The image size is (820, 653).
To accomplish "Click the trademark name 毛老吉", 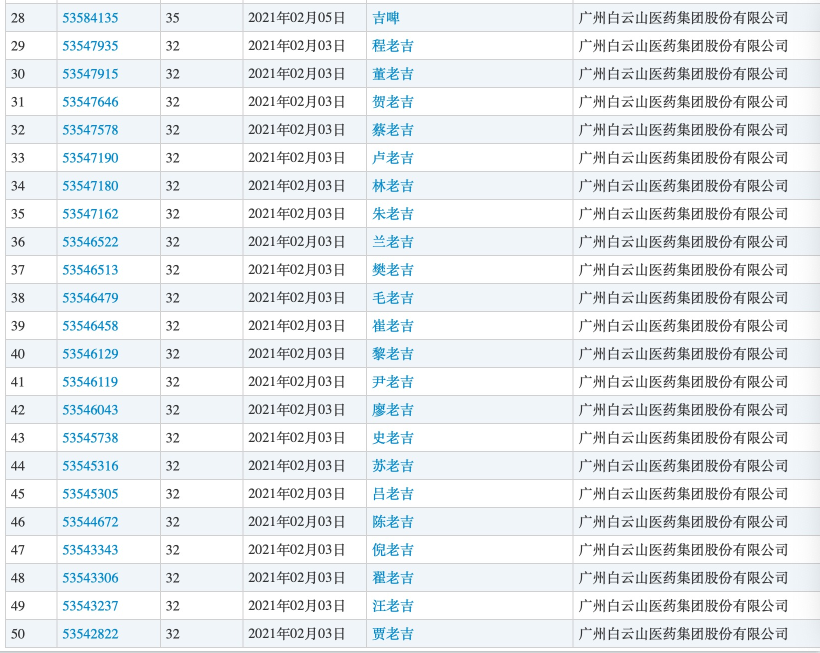I will click(393, 298).
